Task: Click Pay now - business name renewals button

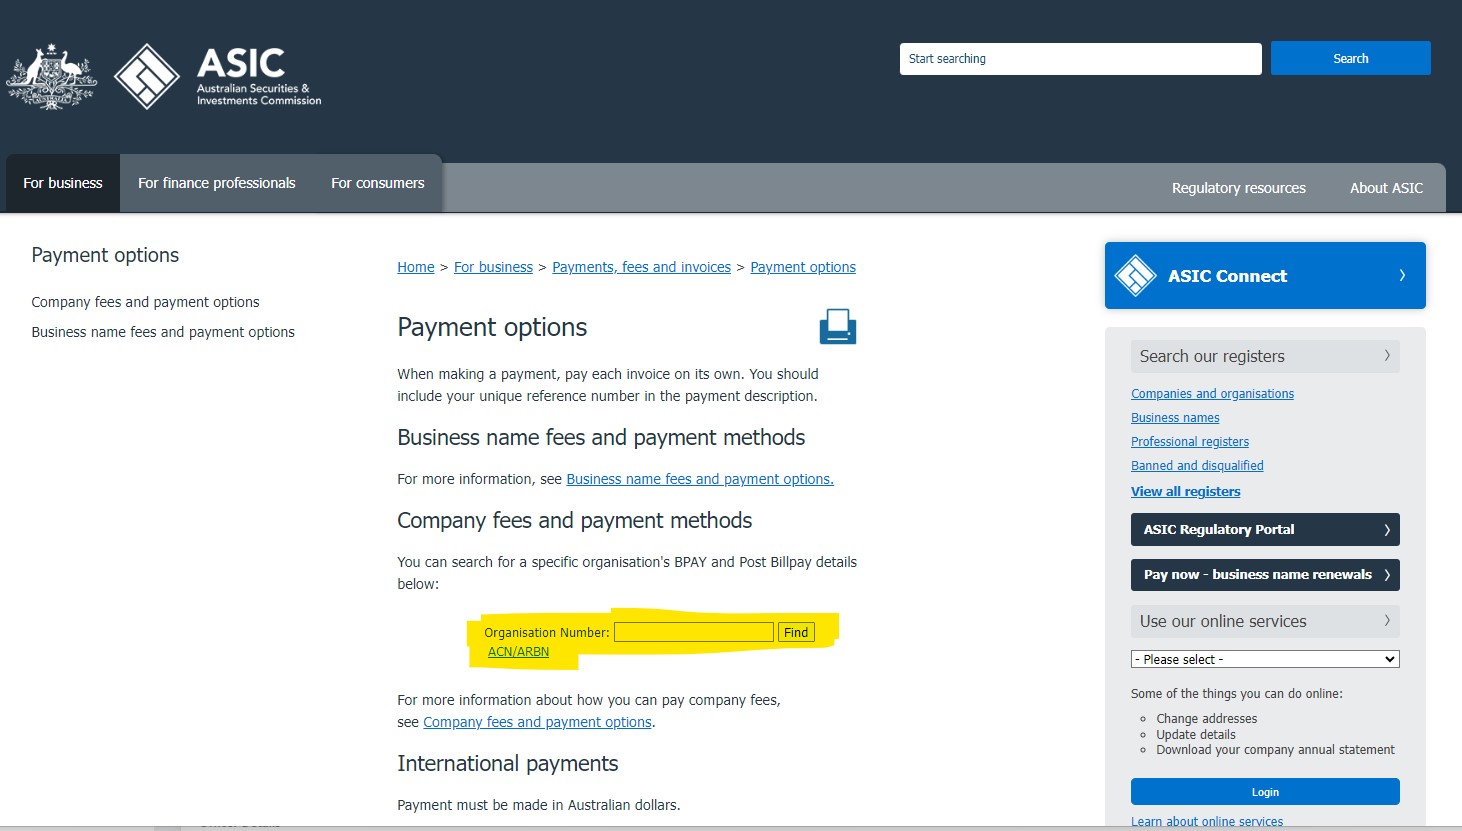Action: pos(1265,575)
